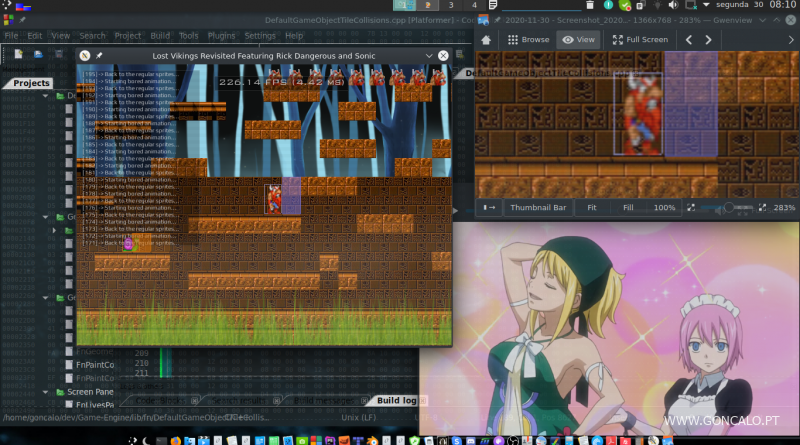
Task: Set zoom to 100%
Action: pyautogui.click(x=663, y=207)
